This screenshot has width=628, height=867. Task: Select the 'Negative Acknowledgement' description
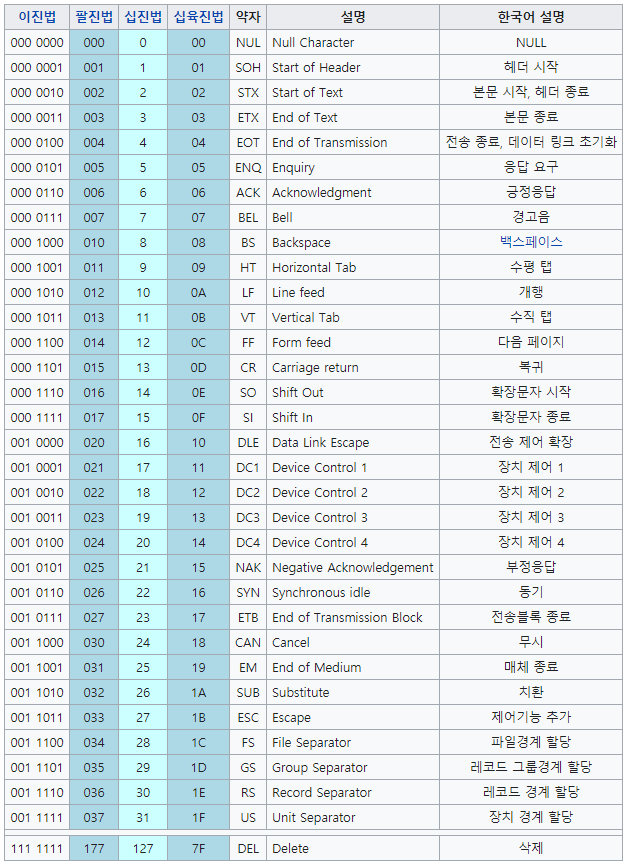point(353,568)
